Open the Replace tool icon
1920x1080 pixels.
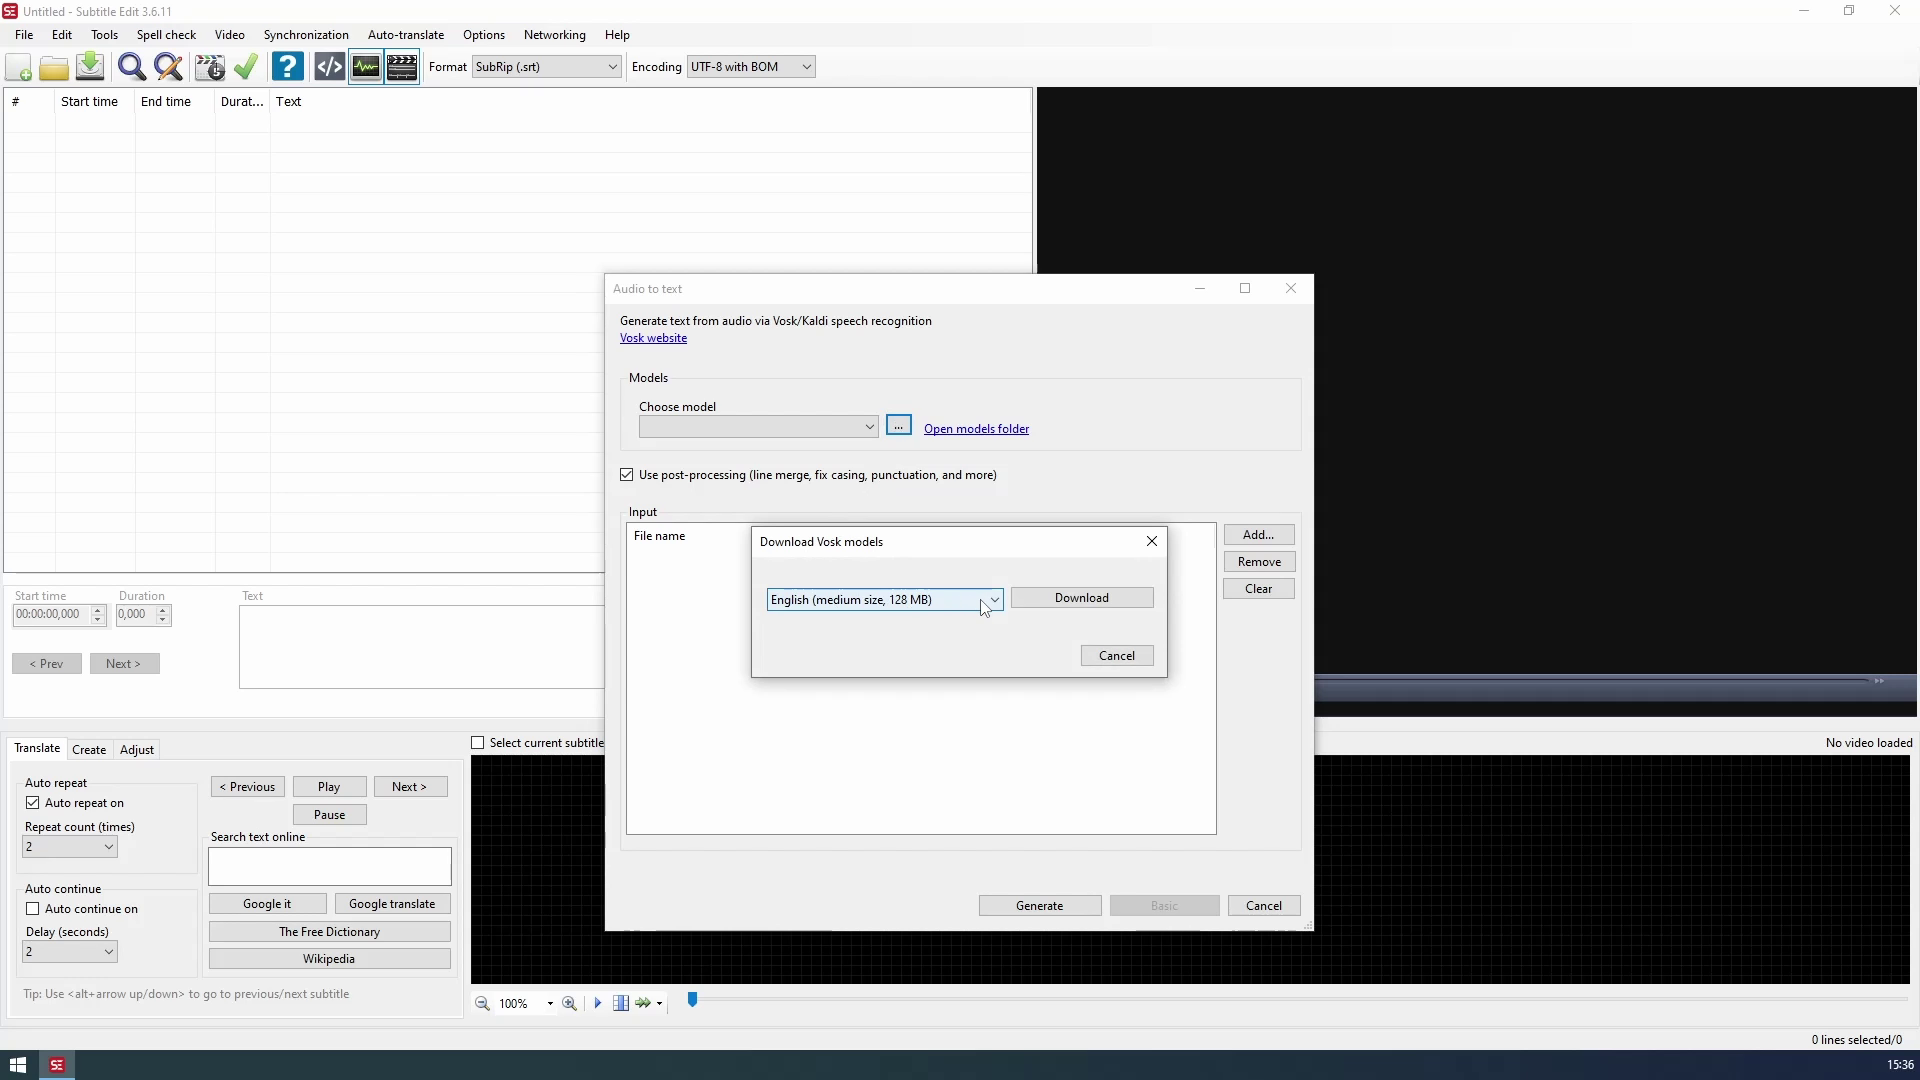[169, 67]
